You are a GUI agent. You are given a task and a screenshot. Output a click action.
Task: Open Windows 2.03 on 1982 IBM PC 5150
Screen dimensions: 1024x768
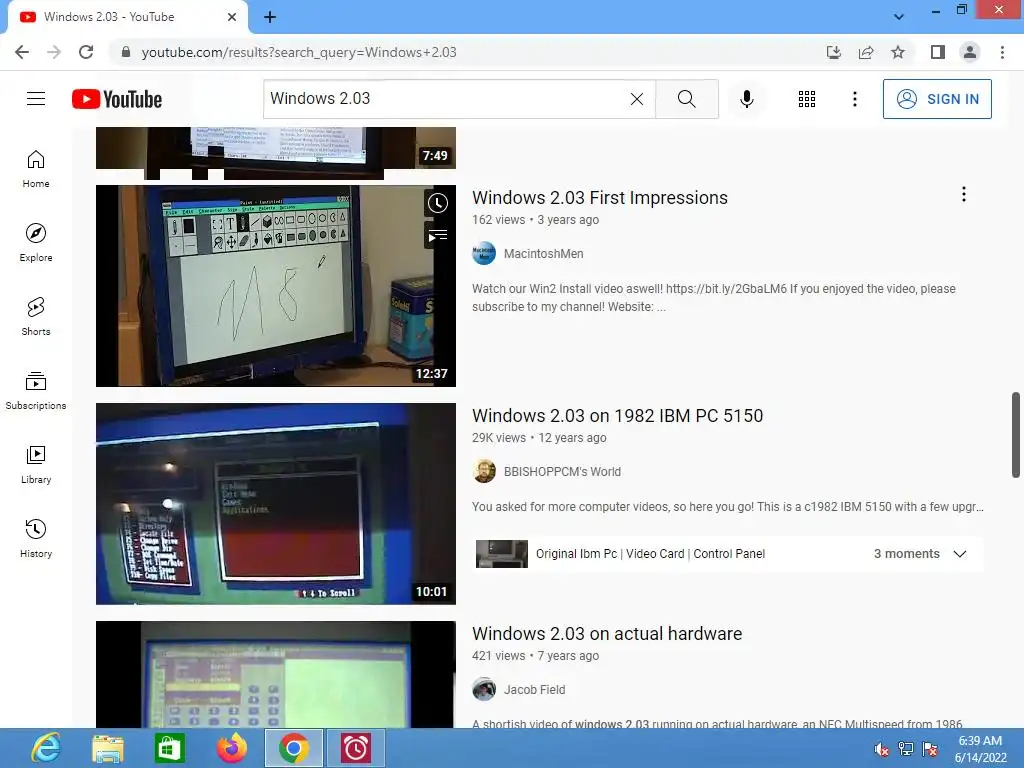click(x=617, y=416)
